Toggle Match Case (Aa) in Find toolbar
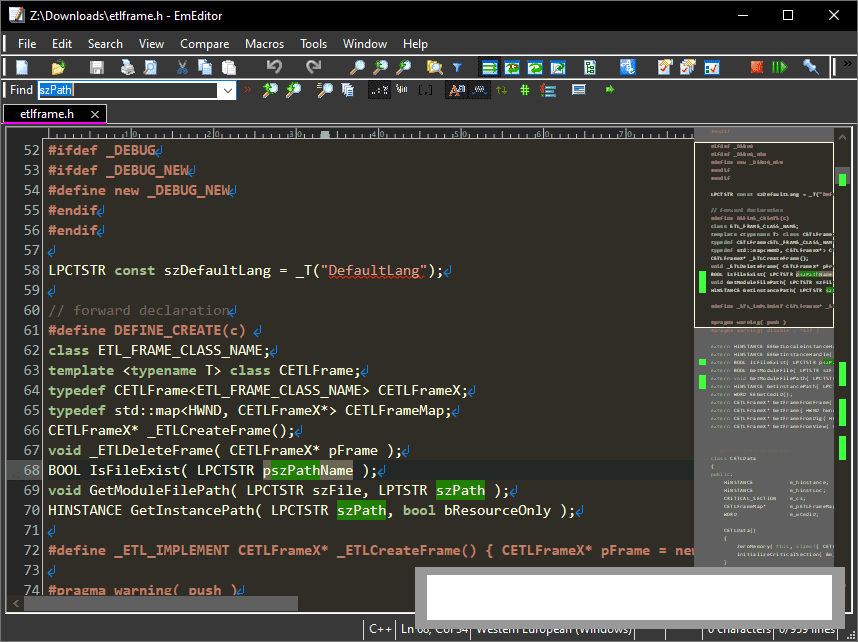 456,90
